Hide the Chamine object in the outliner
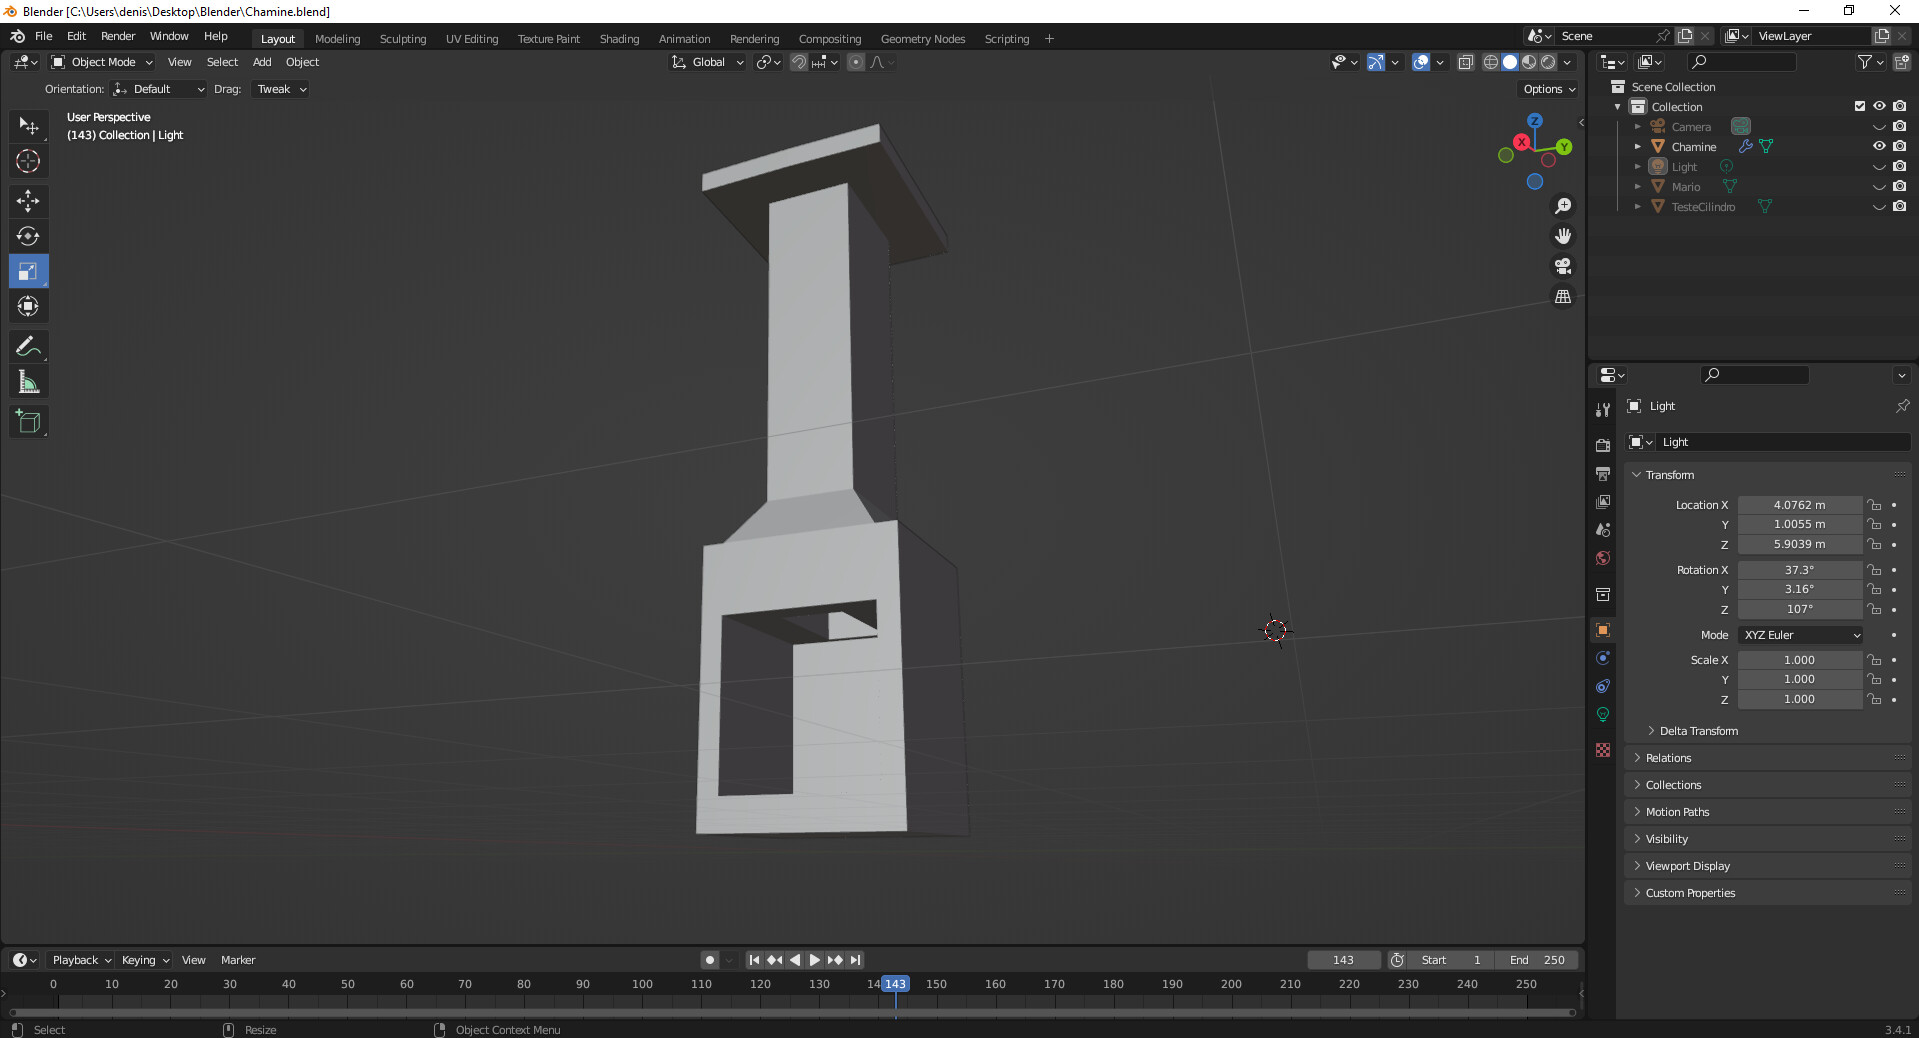Image resolution: width=1919 pixels, height=1038 pixels. pos(1879,146)
